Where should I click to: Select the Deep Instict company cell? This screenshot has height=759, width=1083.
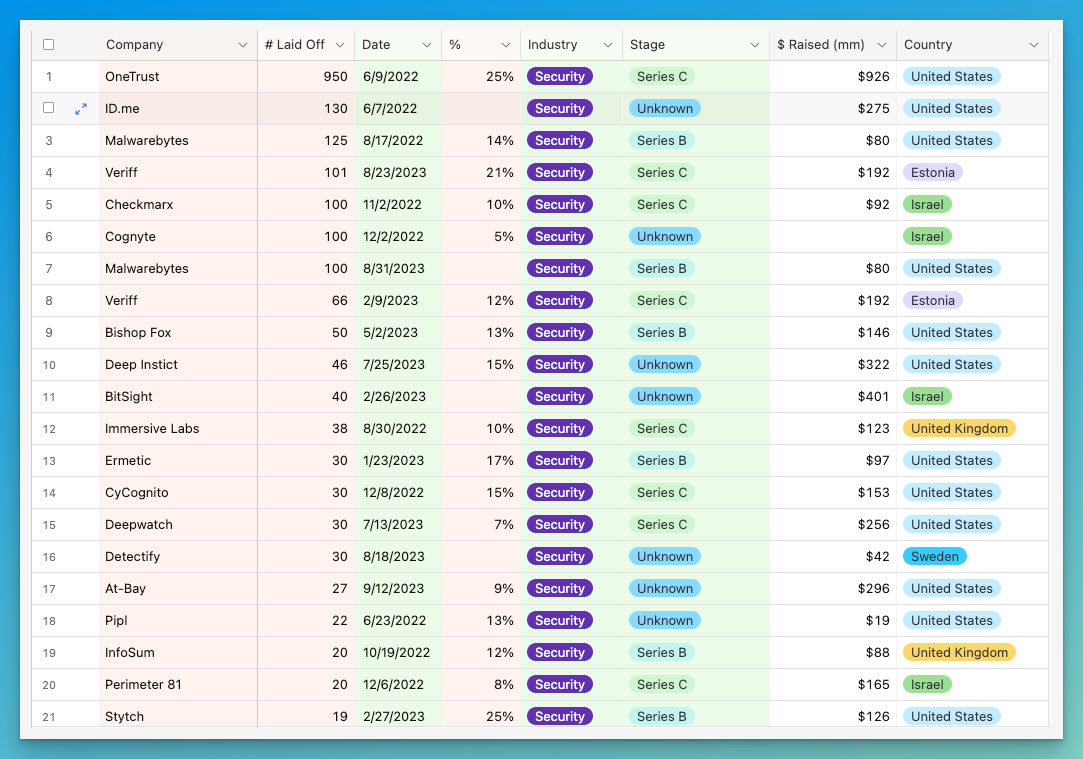point(178,365)
